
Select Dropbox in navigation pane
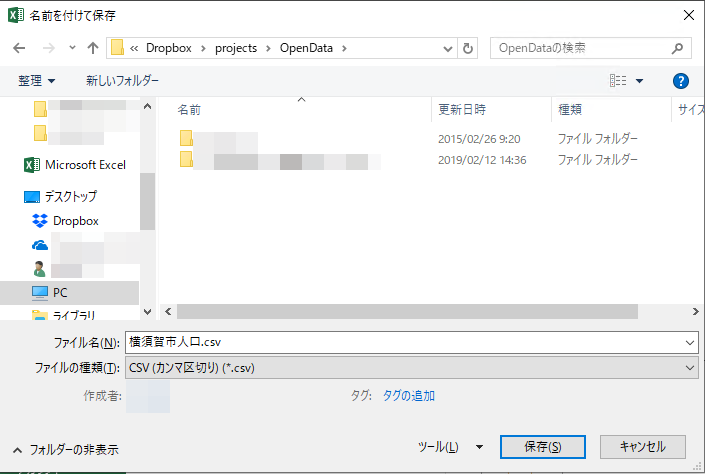point(75,220)
